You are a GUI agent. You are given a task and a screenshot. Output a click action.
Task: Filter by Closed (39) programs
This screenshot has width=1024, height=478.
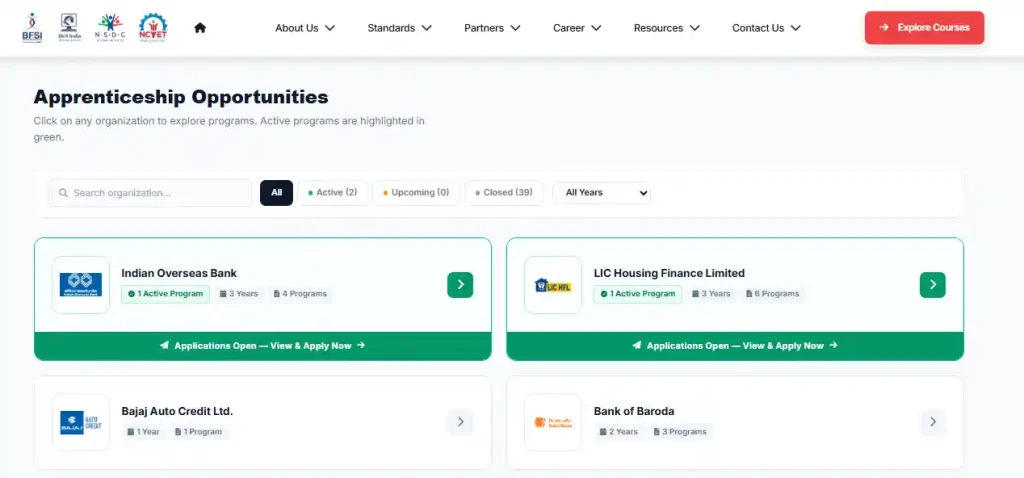pos(504,193)
